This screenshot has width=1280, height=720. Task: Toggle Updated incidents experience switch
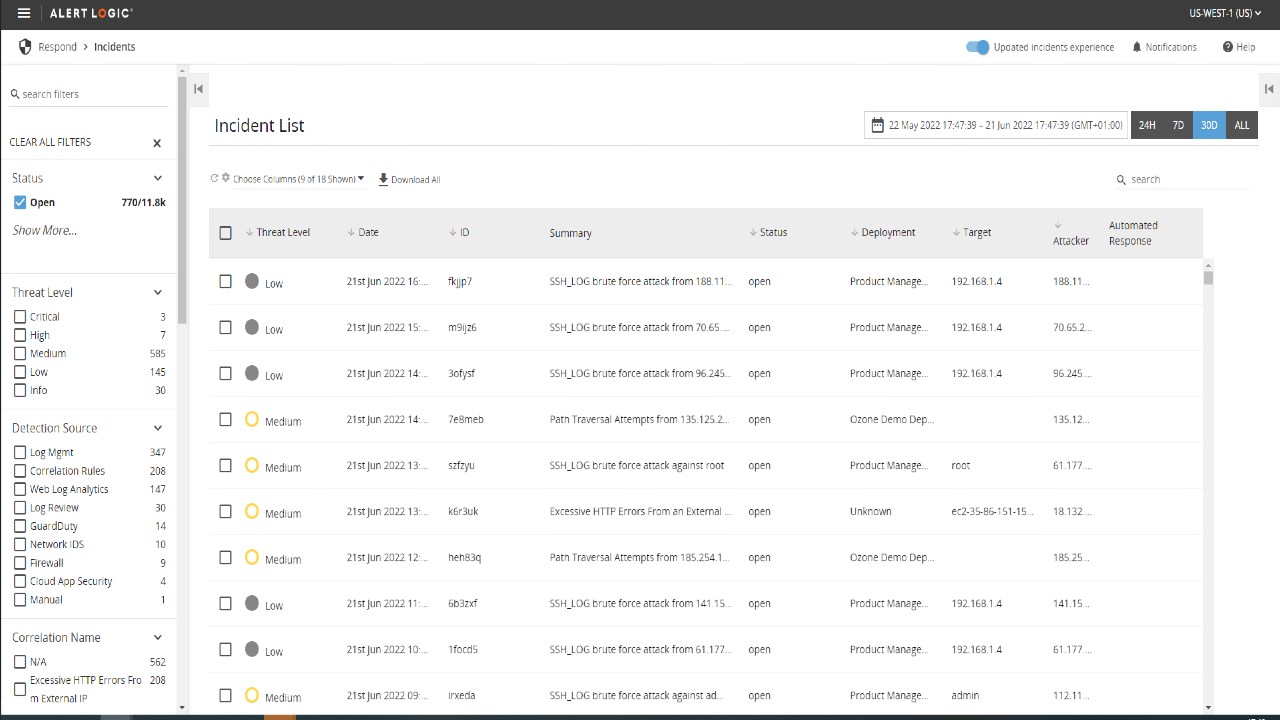coord(977,47)
